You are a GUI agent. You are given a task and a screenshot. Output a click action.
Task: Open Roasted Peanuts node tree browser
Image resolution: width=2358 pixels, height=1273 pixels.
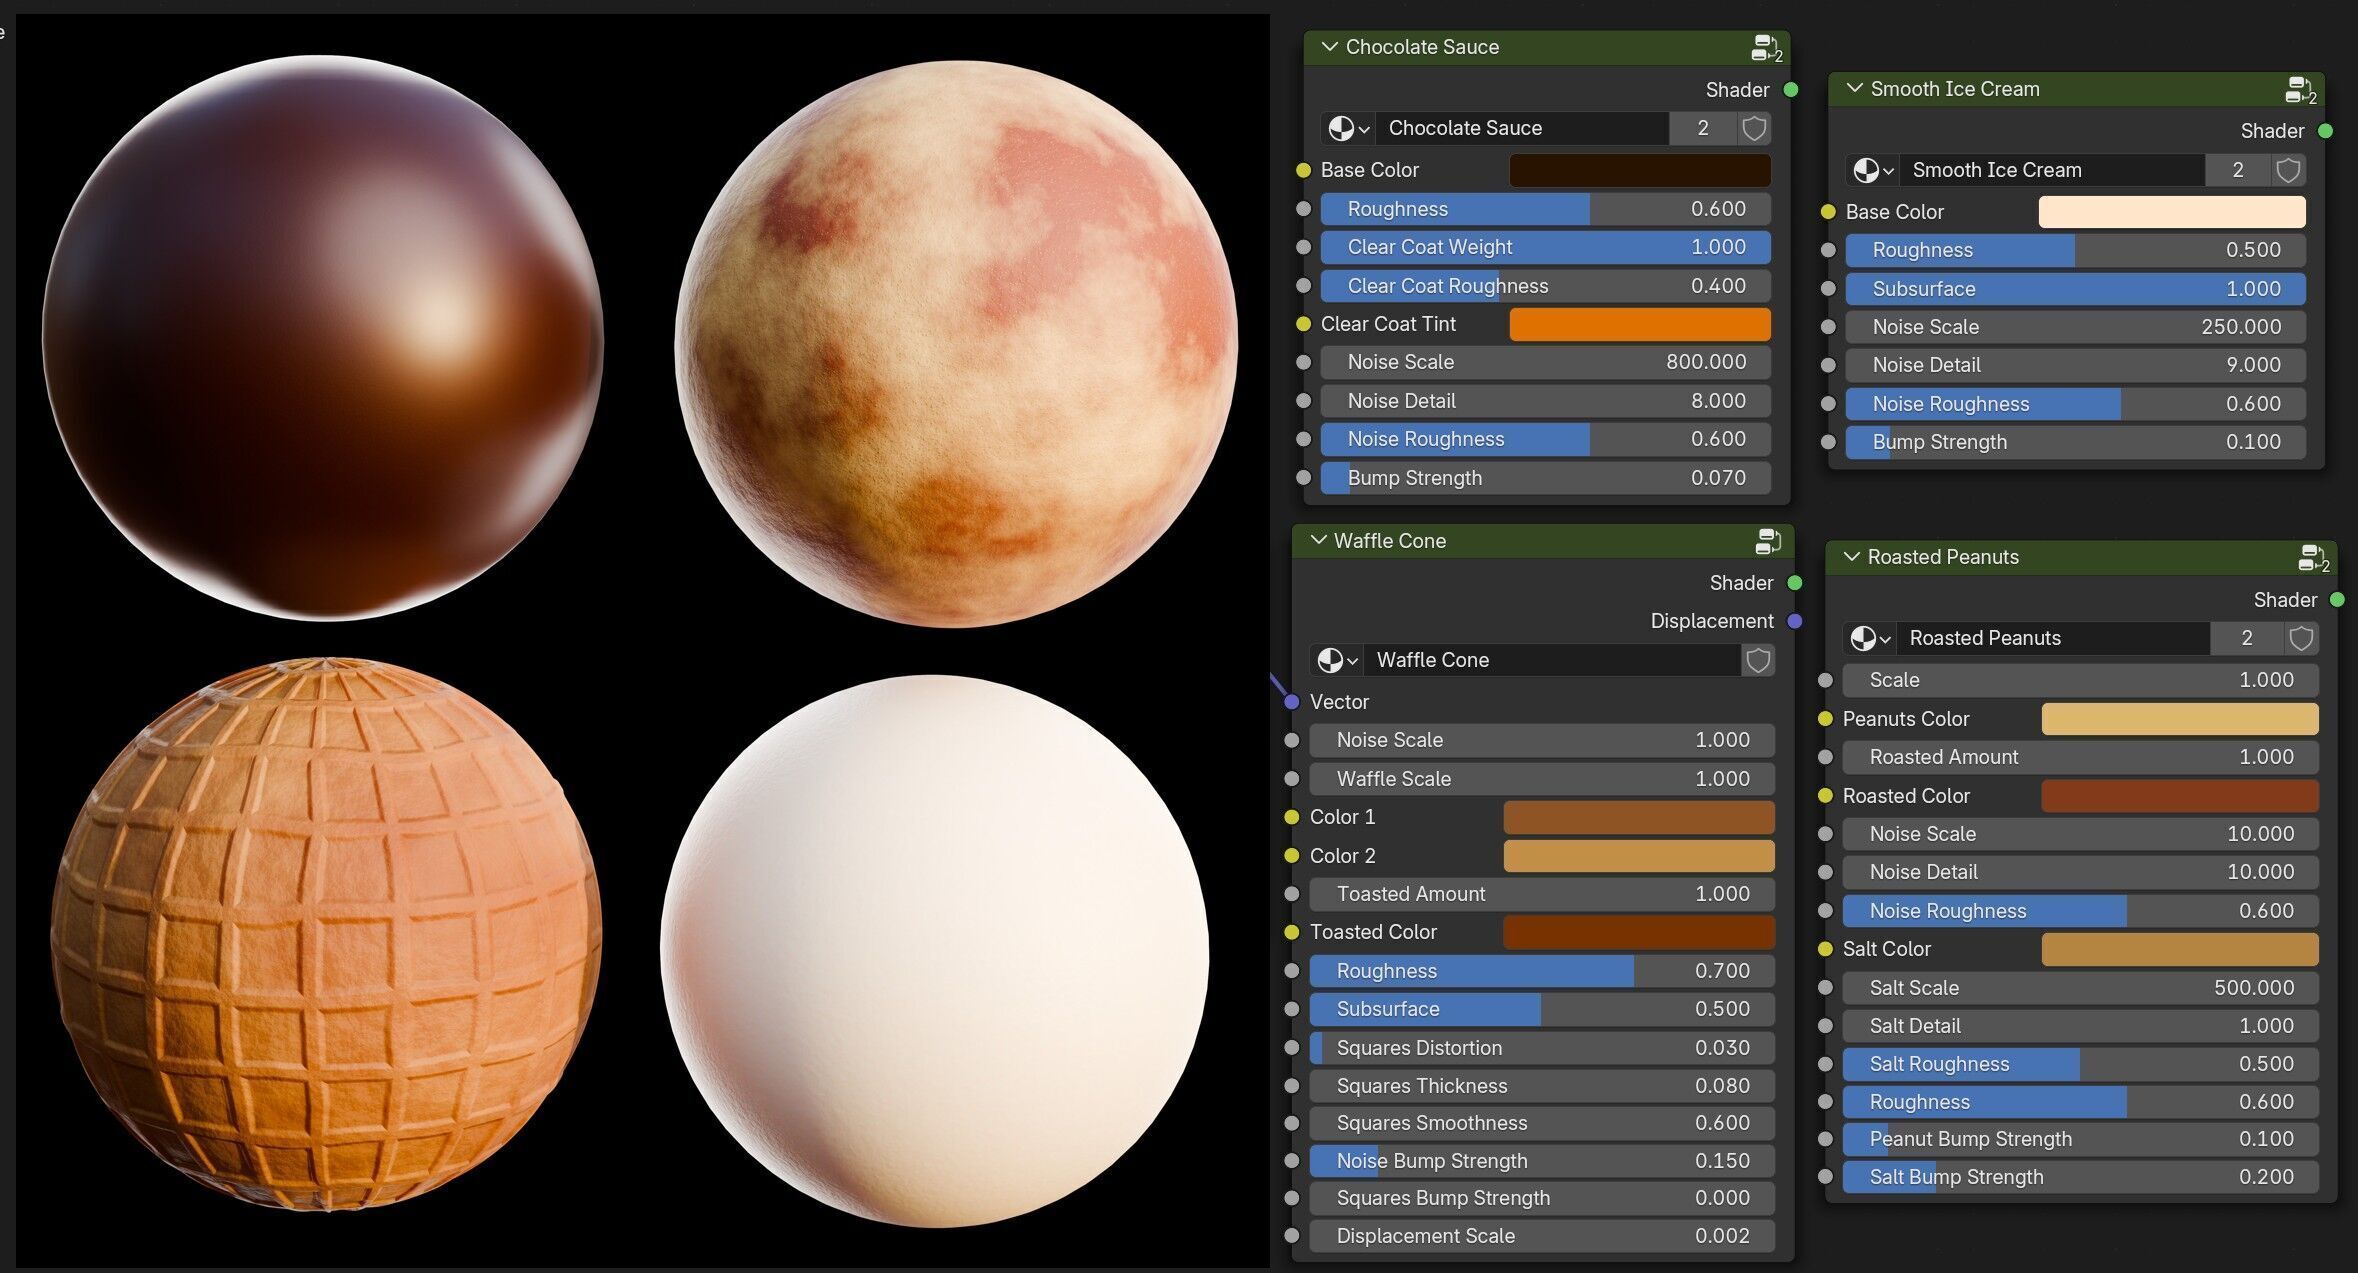click(1869, 638)
